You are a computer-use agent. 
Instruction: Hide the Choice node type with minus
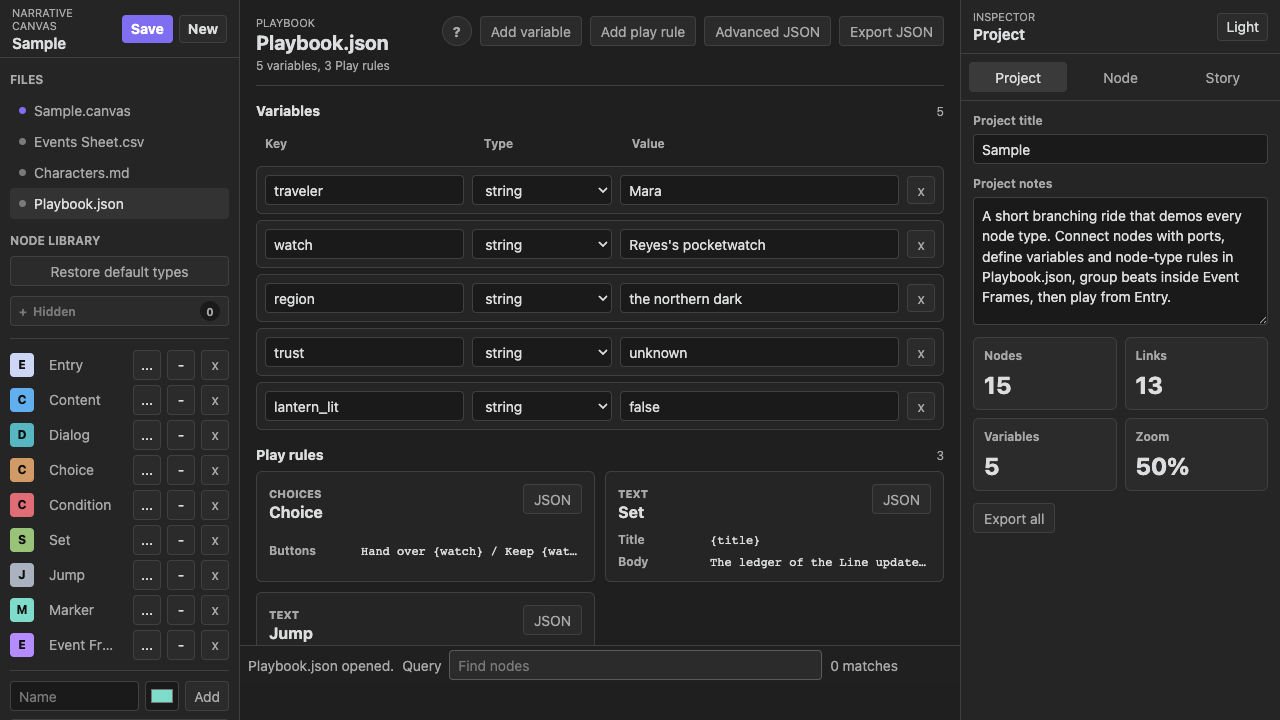pyautogui.click(x=181, y=470)
